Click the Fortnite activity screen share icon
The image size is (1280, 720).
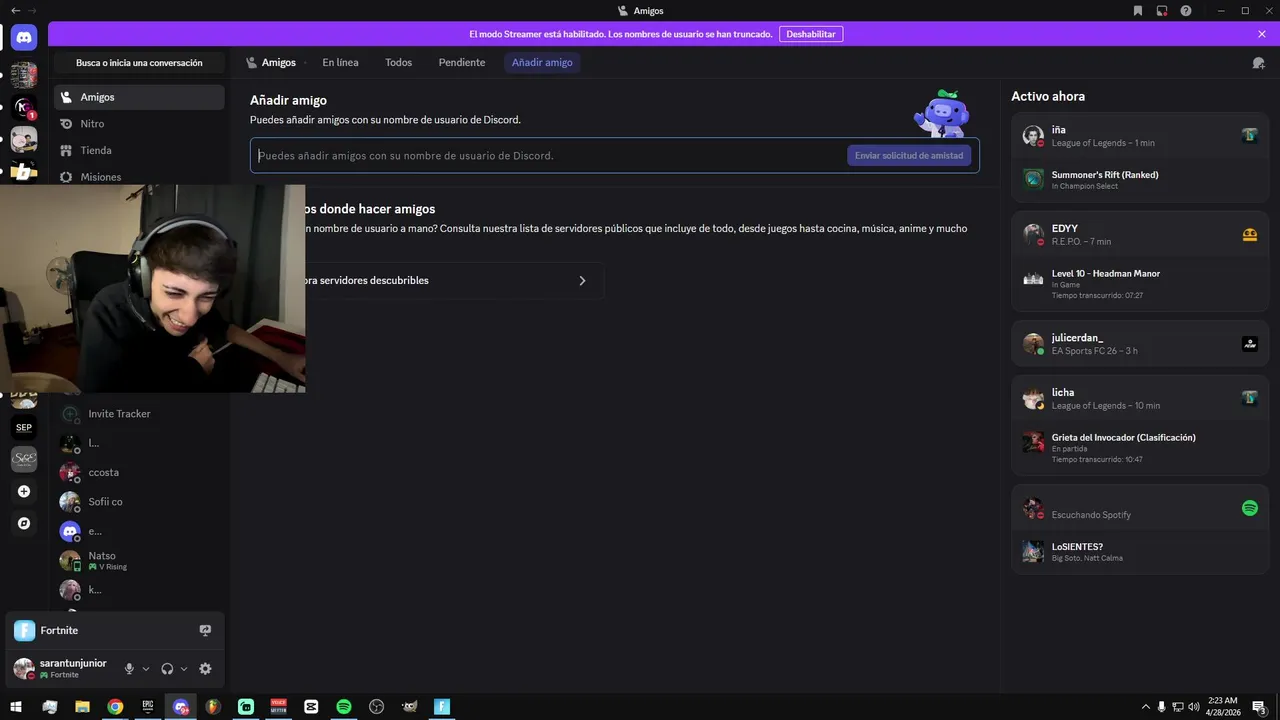coord(205,630)
